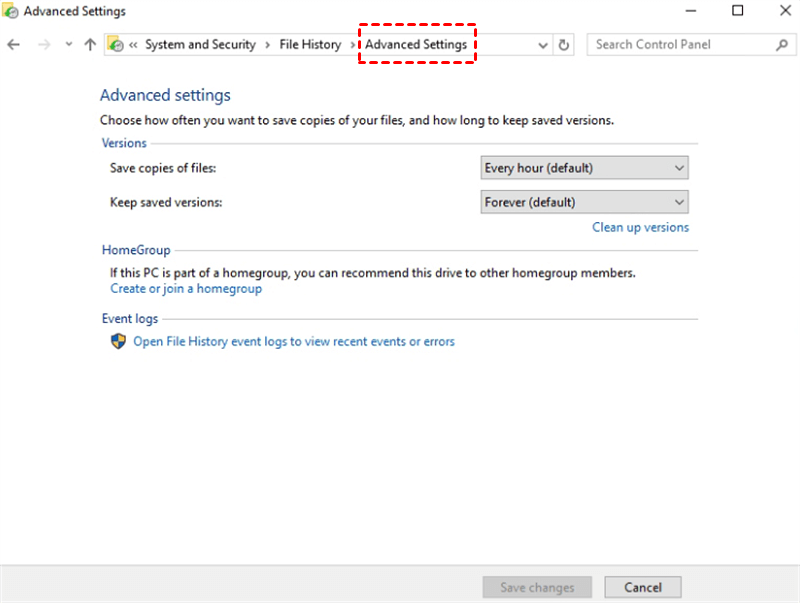Click the window icon in title bar
Screen dimensions: 800x603
11,12
